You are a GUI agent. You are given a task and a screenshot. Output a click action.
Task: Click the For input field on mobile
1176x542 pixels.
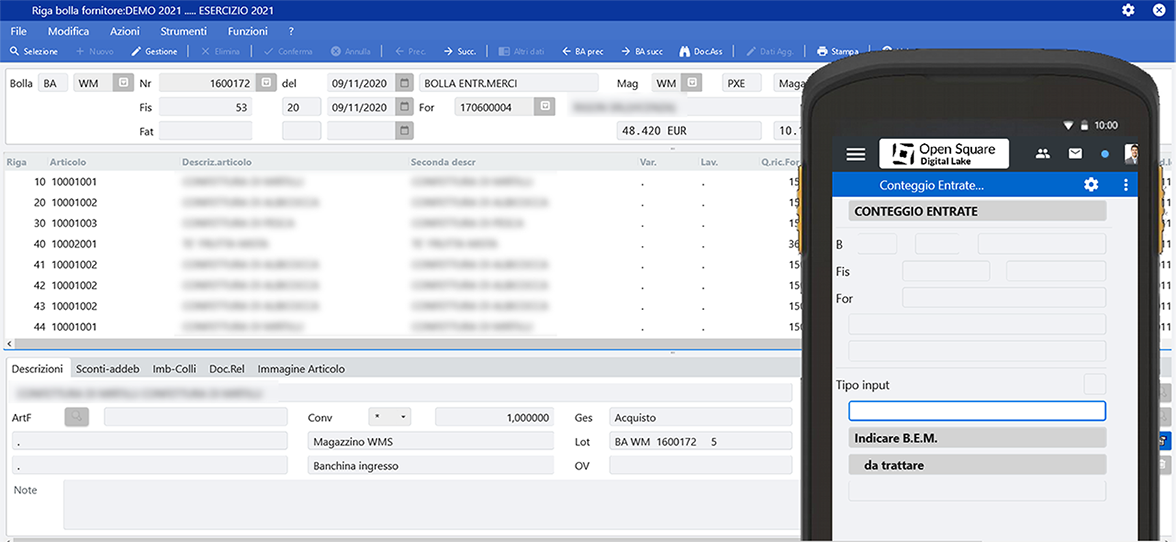[x=1004, y=298]
